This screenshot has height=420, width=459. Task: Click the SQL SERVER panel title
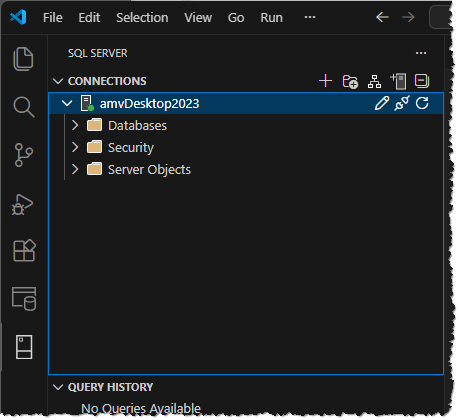(98, 53)
